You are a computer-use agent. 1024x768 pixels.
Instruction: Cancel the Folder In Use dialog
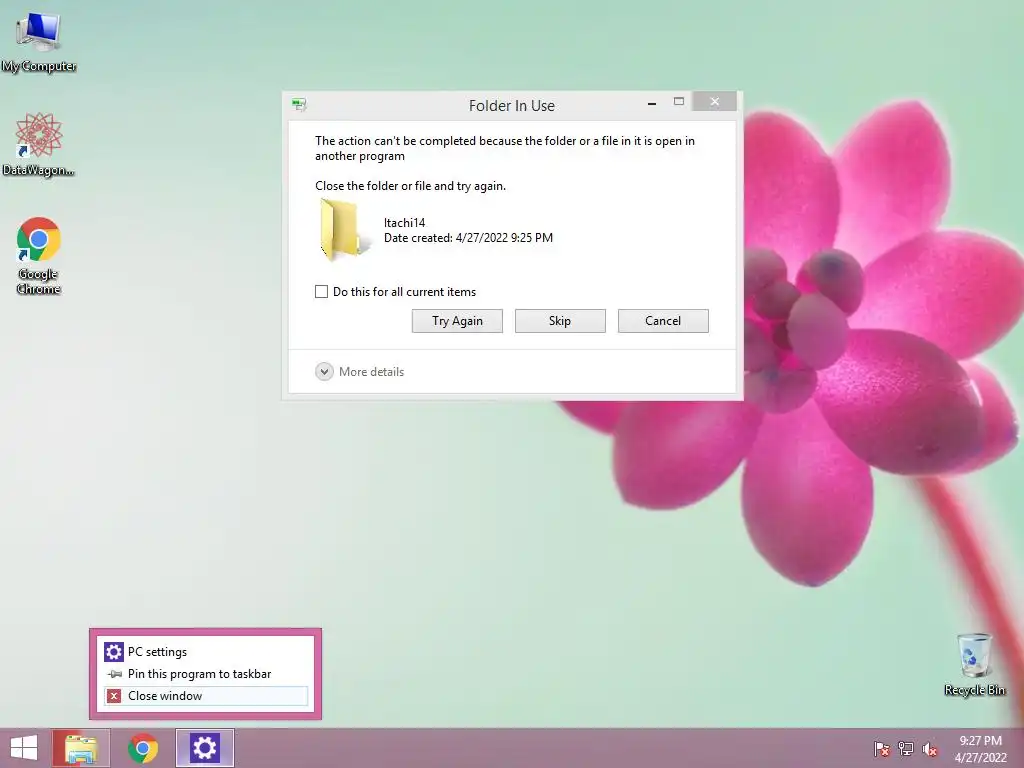(663, 321)
